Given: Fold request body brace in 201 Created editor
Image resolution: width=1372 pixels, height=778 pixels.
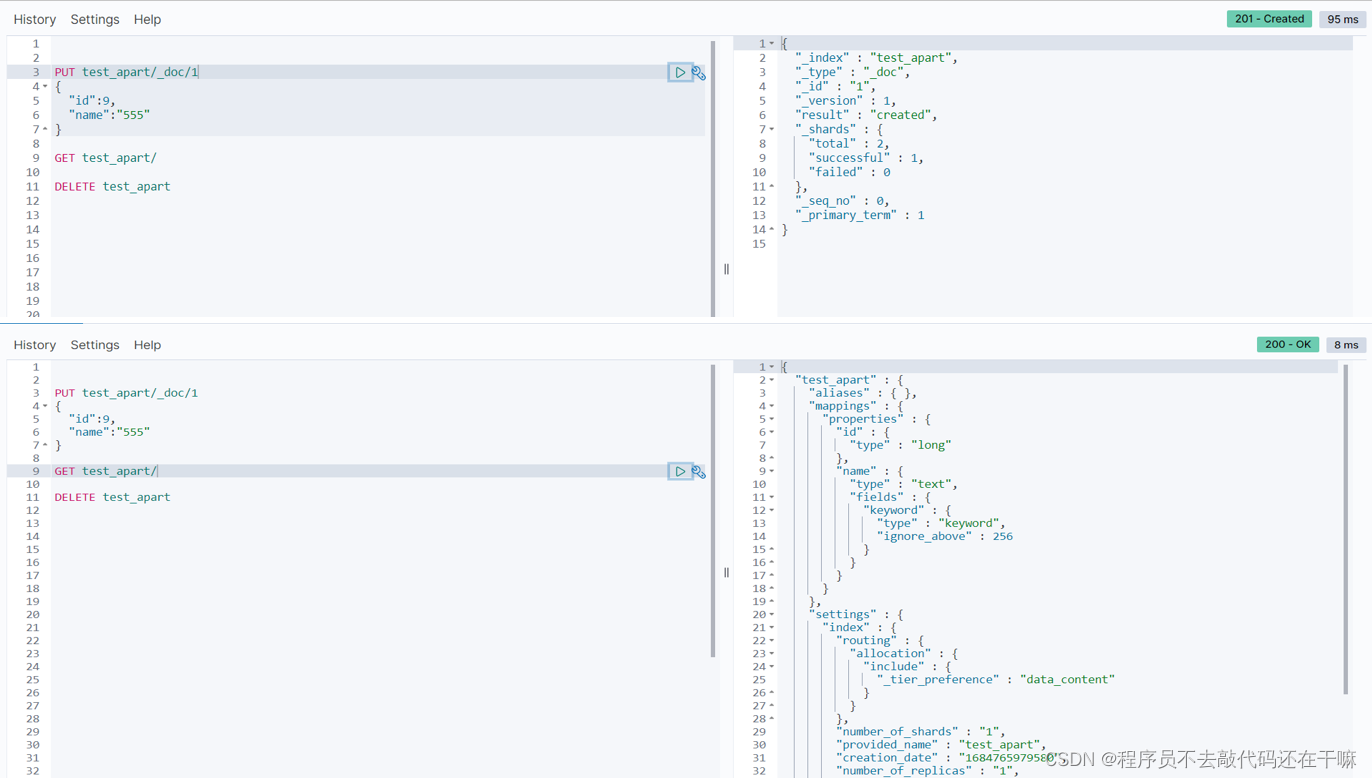Looking at the screenshot, I should tap(45, 86).
